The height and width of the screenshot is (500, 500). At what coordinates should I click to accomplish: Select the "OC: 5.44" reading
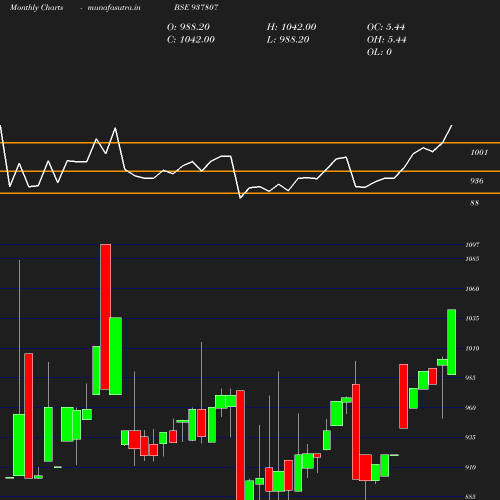click(386, 27)
